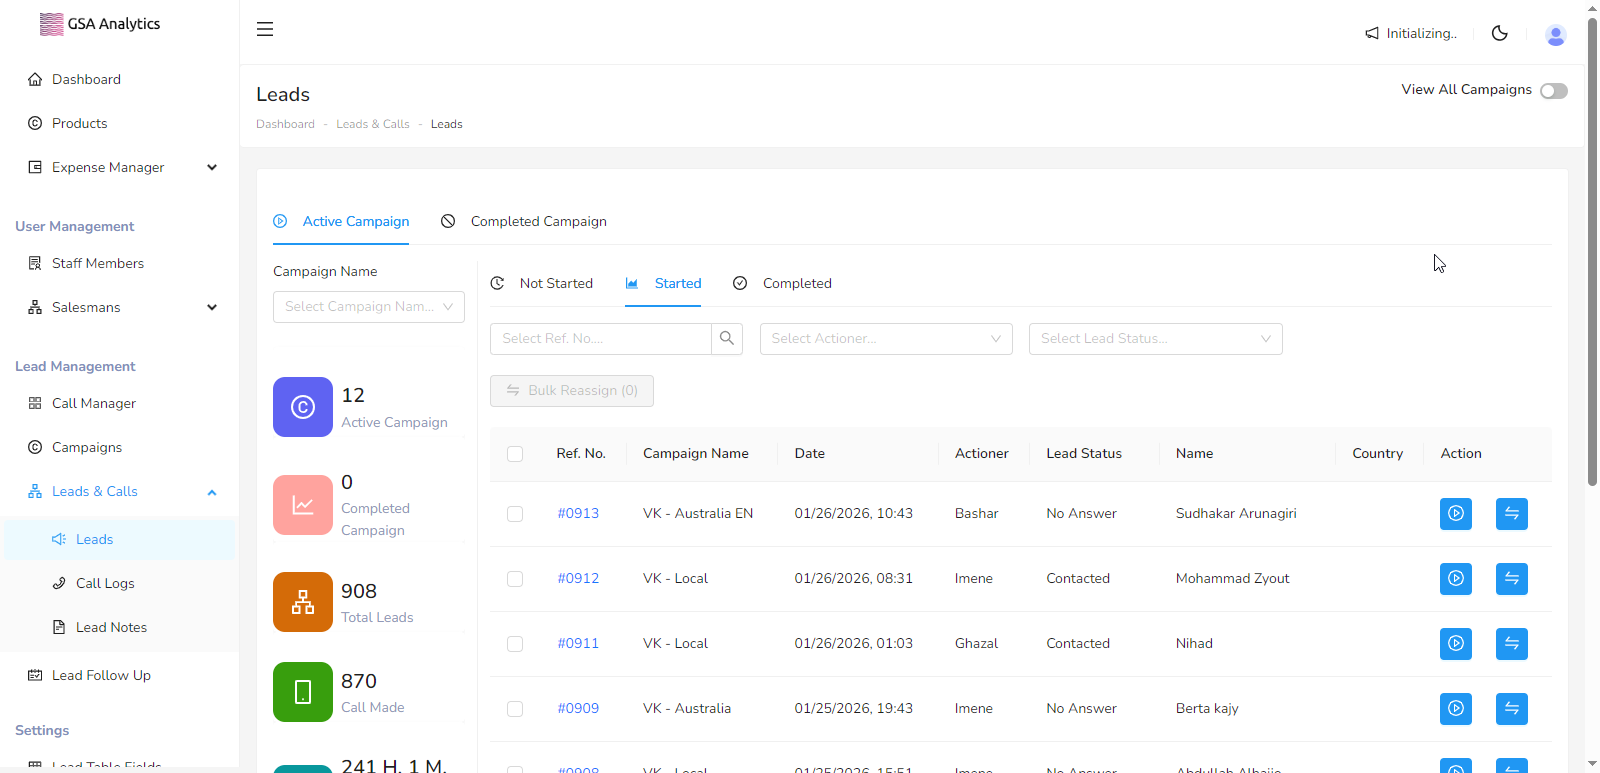Open Lead Notes in the sidebar

[x=111, y=627]
